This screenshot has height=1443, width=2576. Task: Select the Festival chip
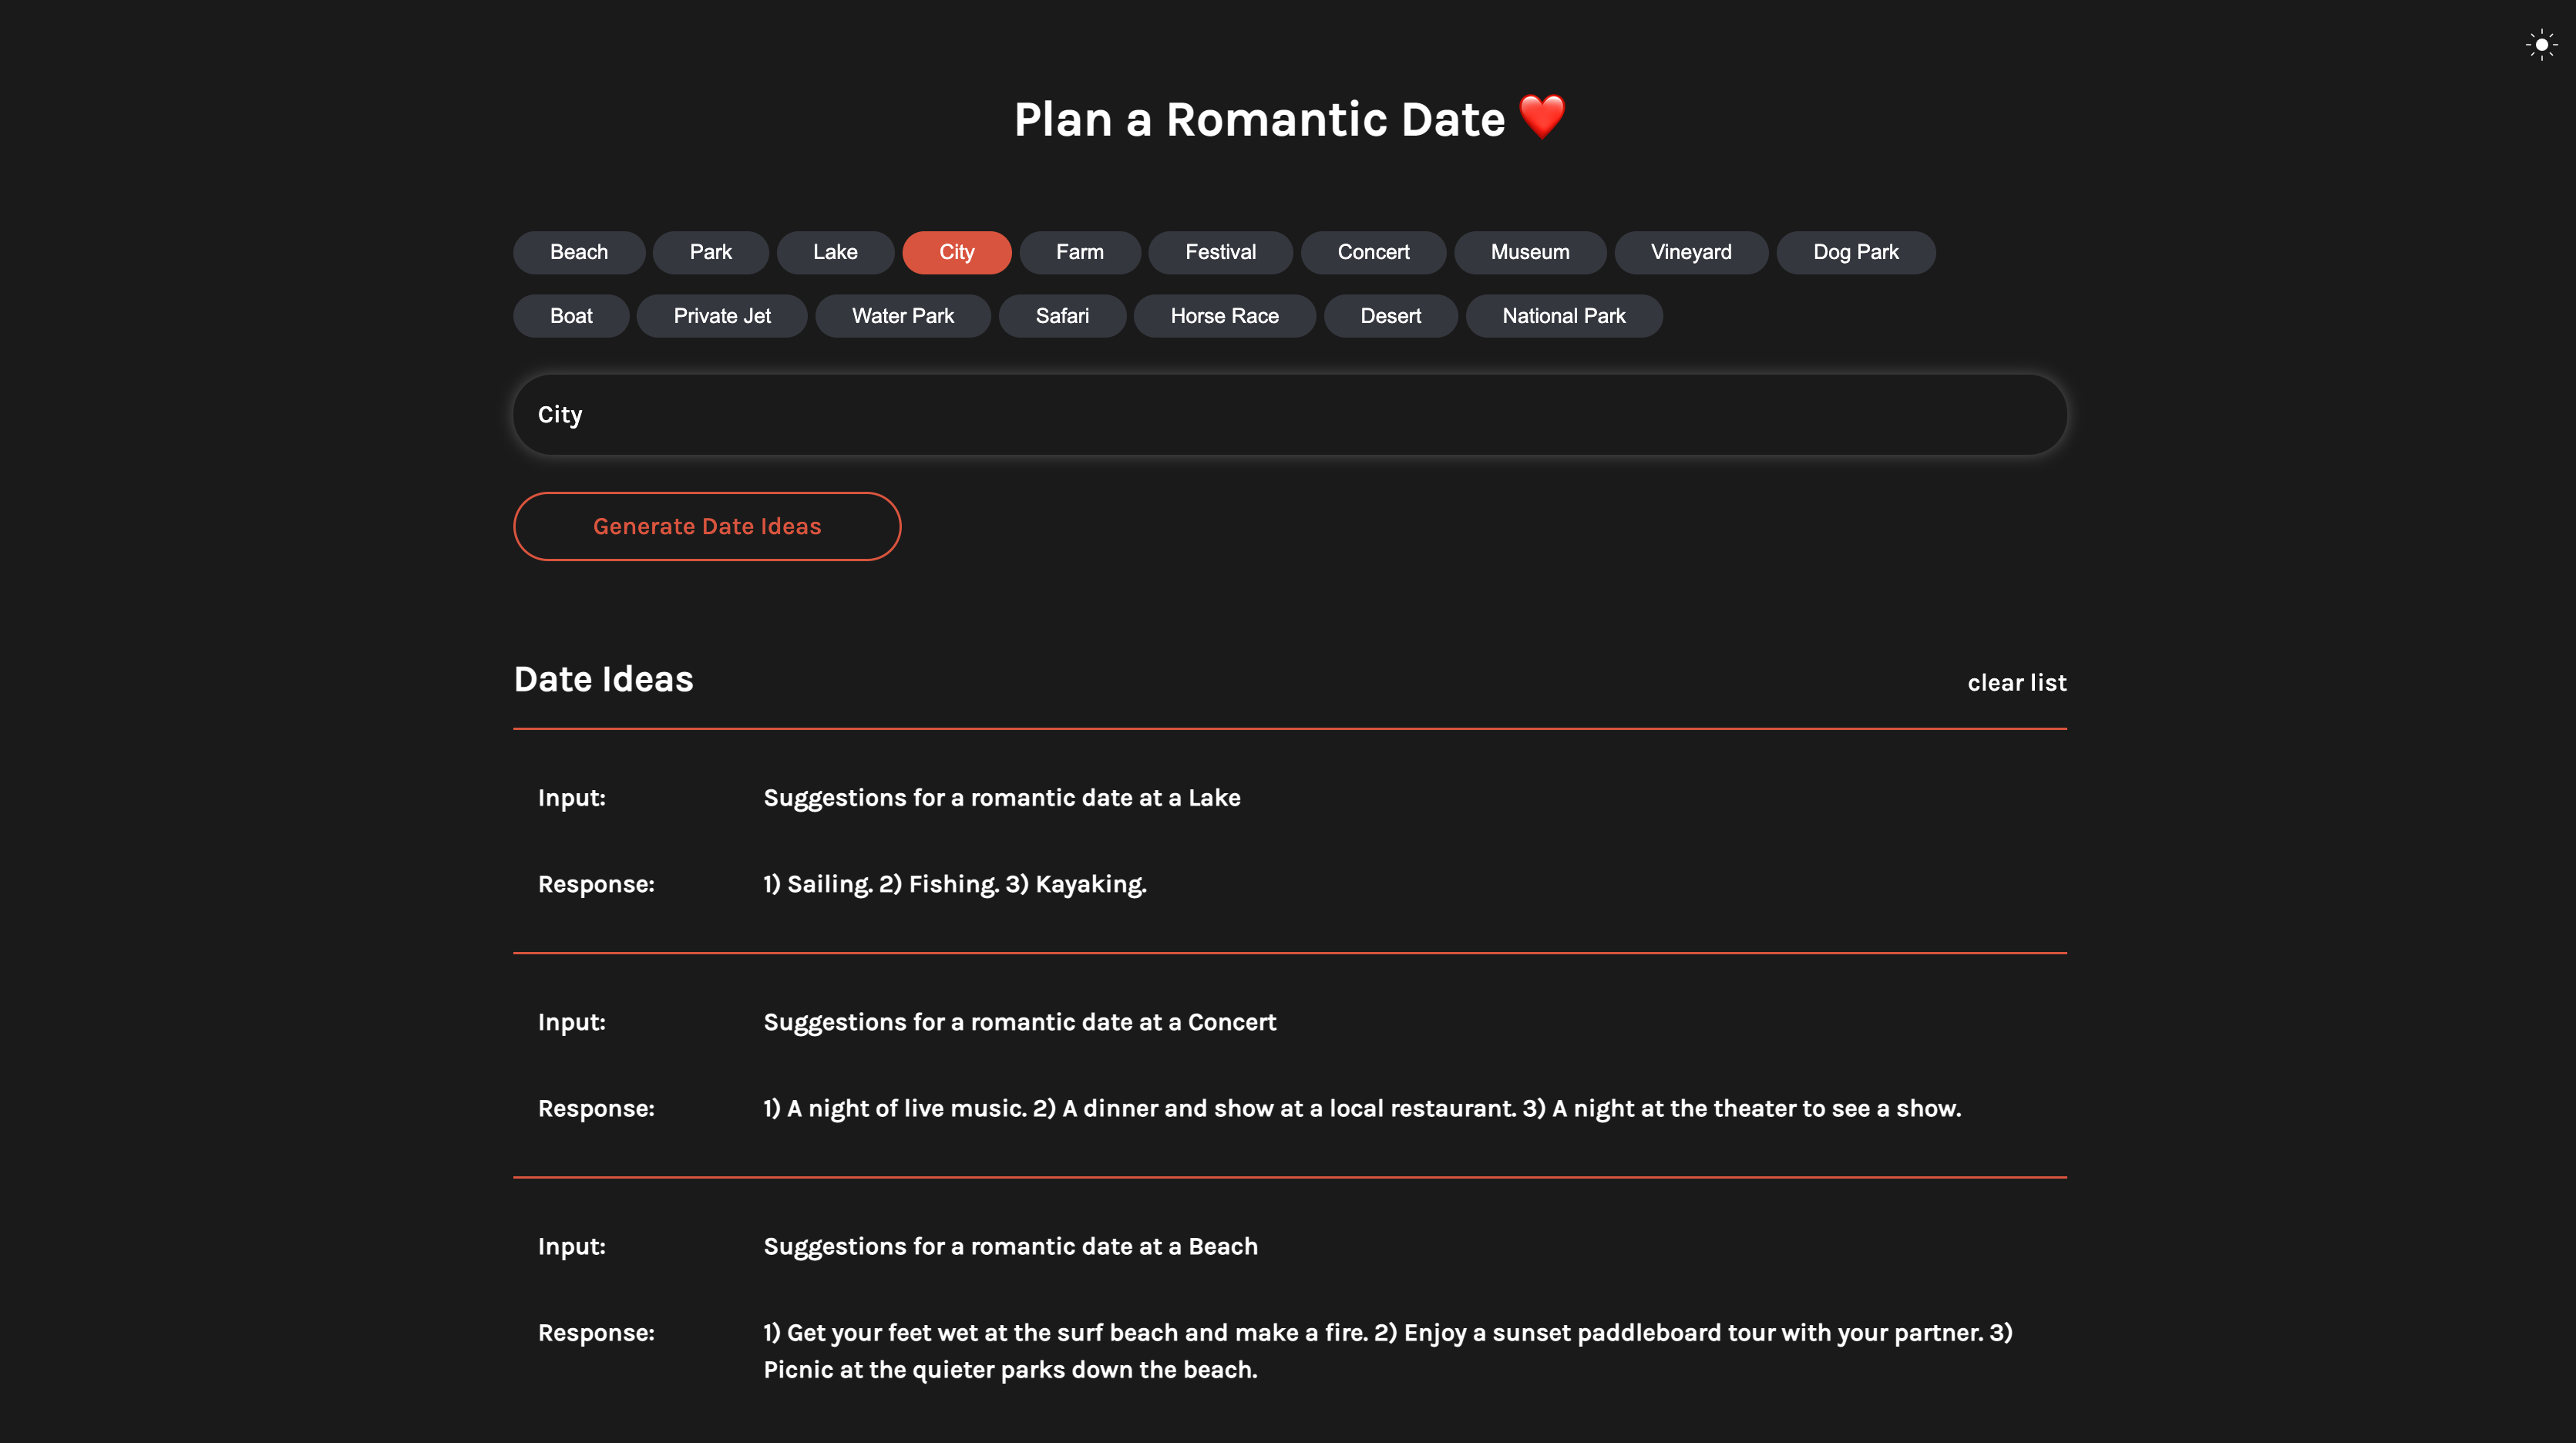[x=1220, y=252]
